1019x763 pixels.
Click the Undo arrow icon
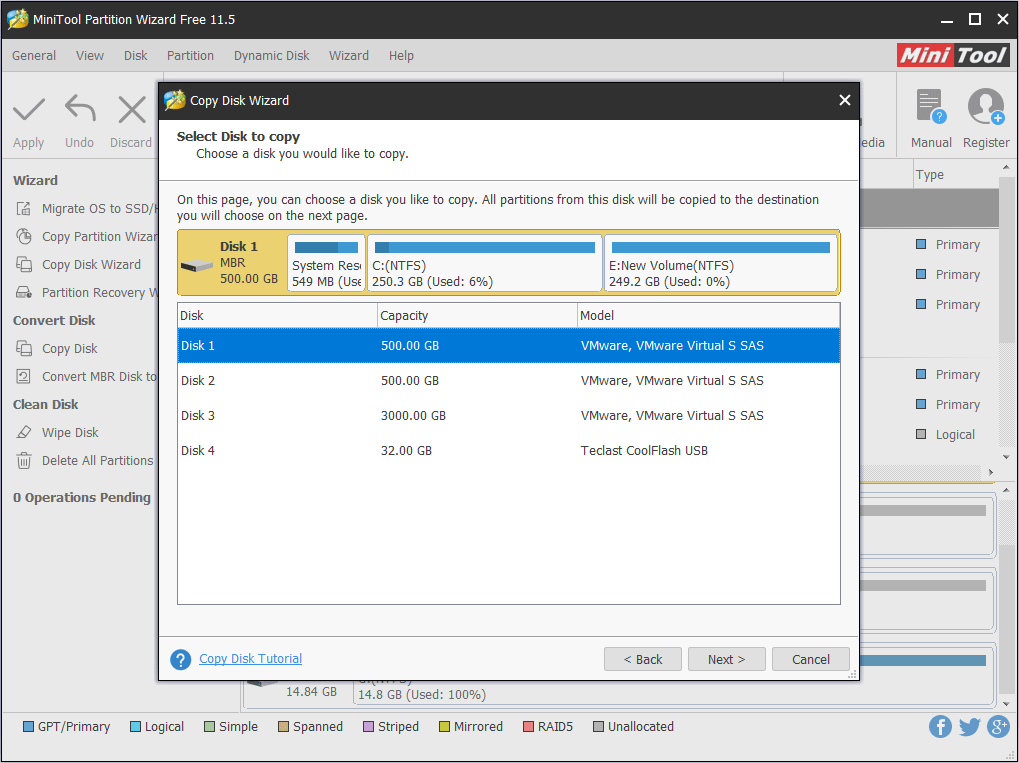tap(80, 109)
